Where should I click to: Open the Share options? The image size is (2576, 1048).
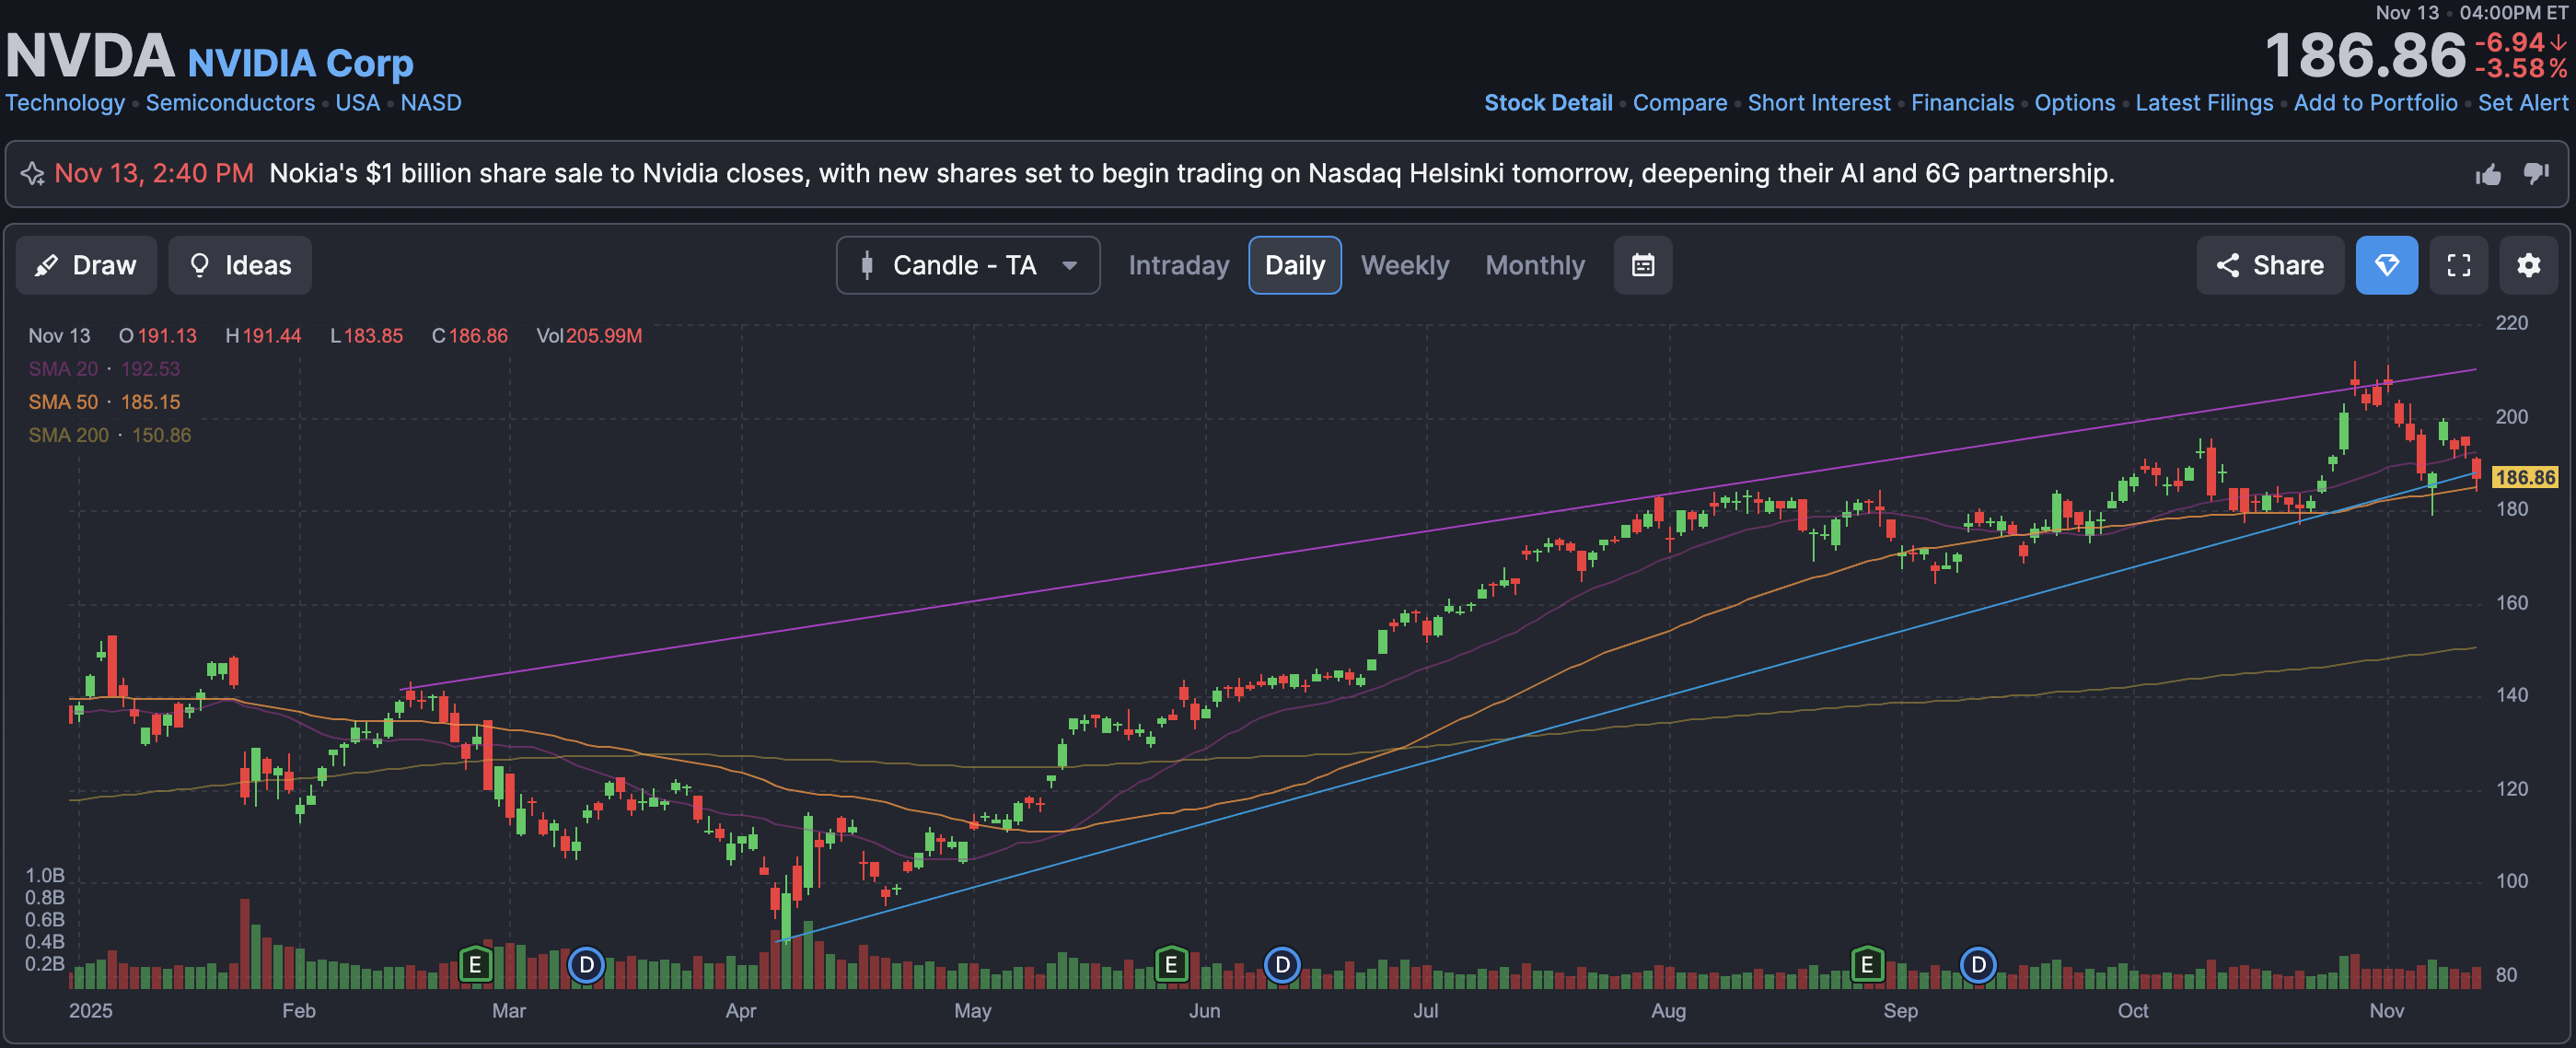[2269, 265]
